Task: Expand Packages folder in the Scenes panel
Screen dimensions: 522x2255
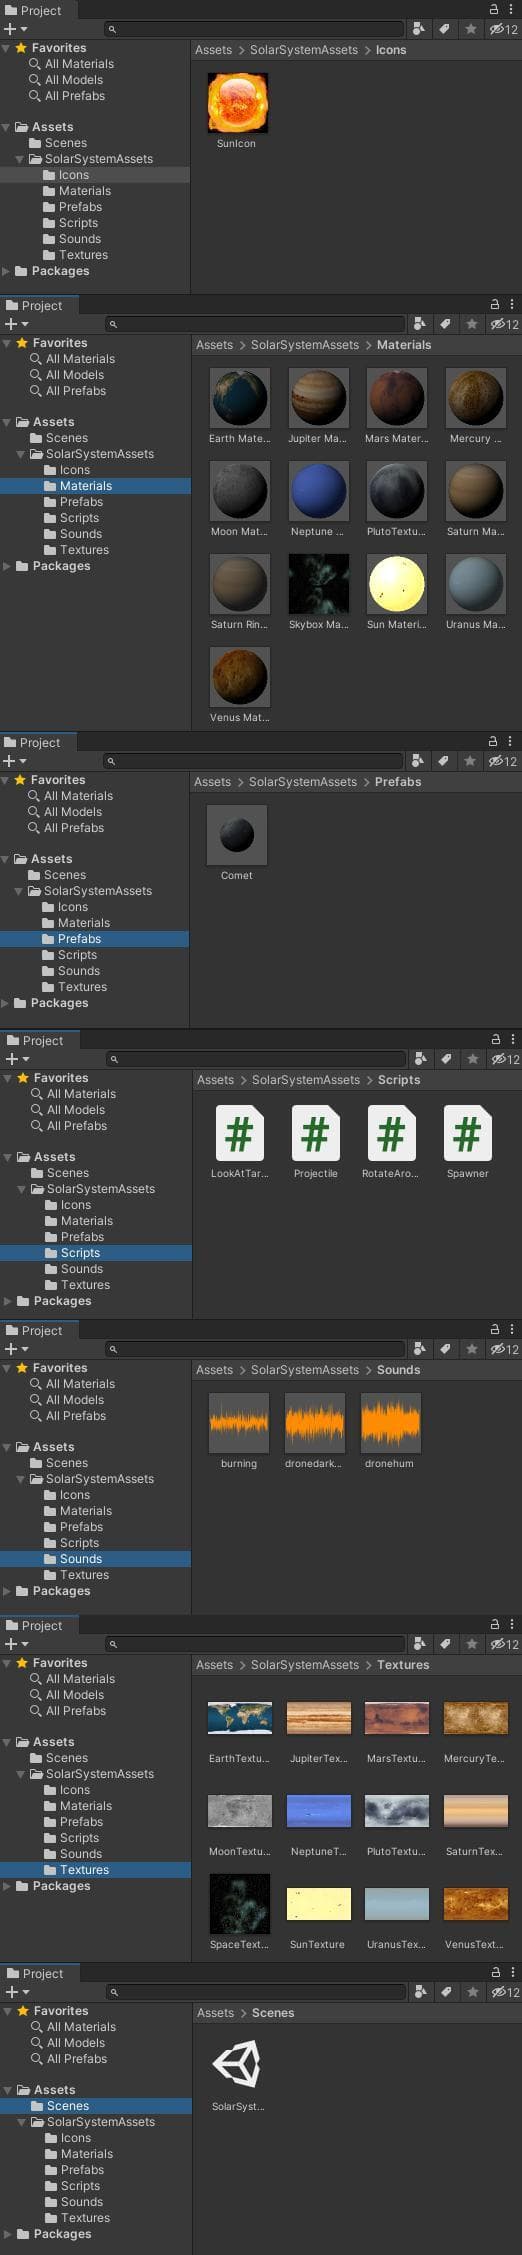Action: tap(8, 2234)
